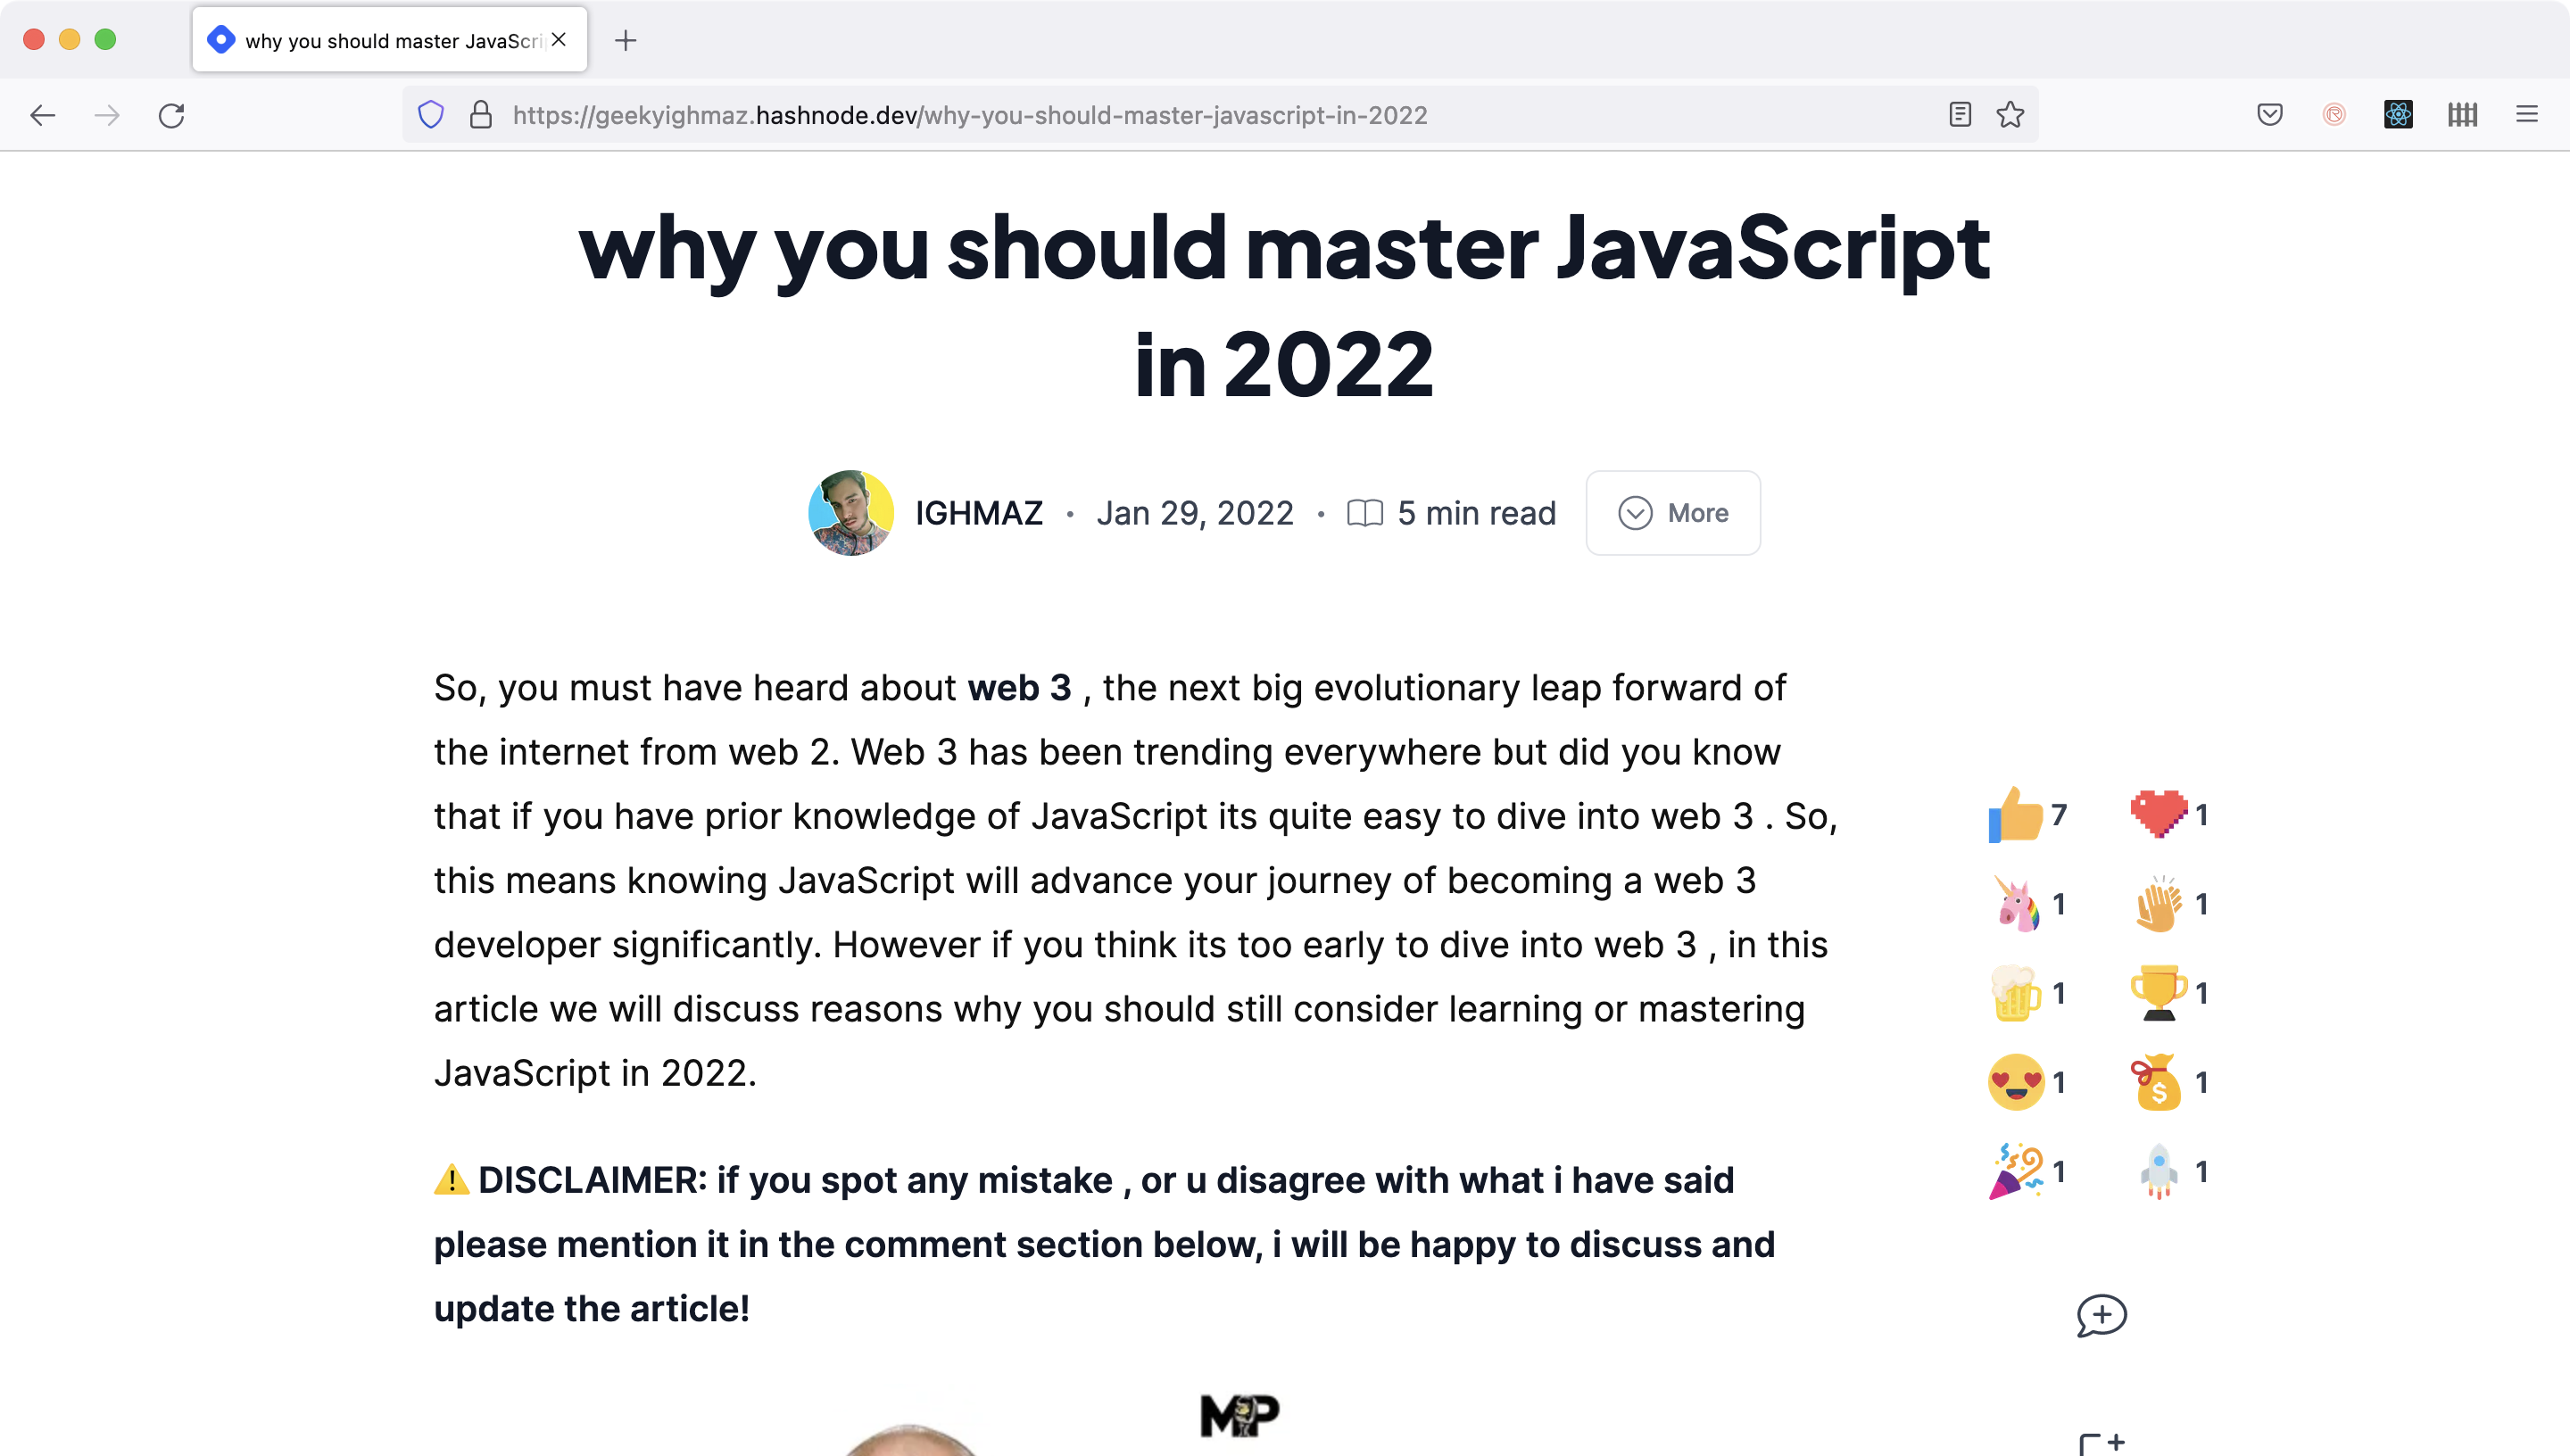The width and height of the screenshot is (2570, 1456).
Task: Expand the More dropdown button
Action: tap(1673, 513)
